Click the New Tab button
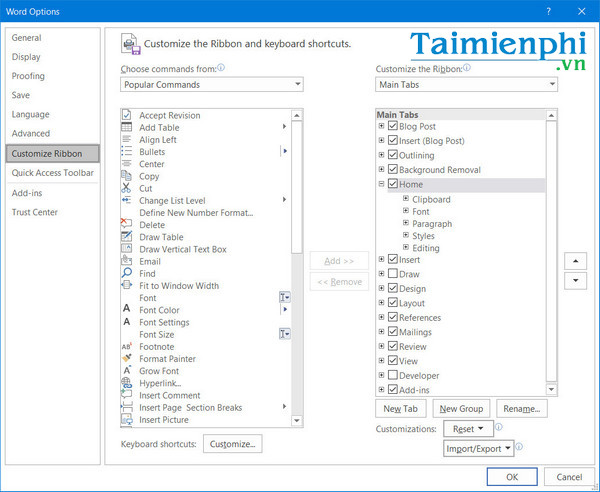Image resolution: width=600 pixels, height=492 pixels. click(401, 409)
